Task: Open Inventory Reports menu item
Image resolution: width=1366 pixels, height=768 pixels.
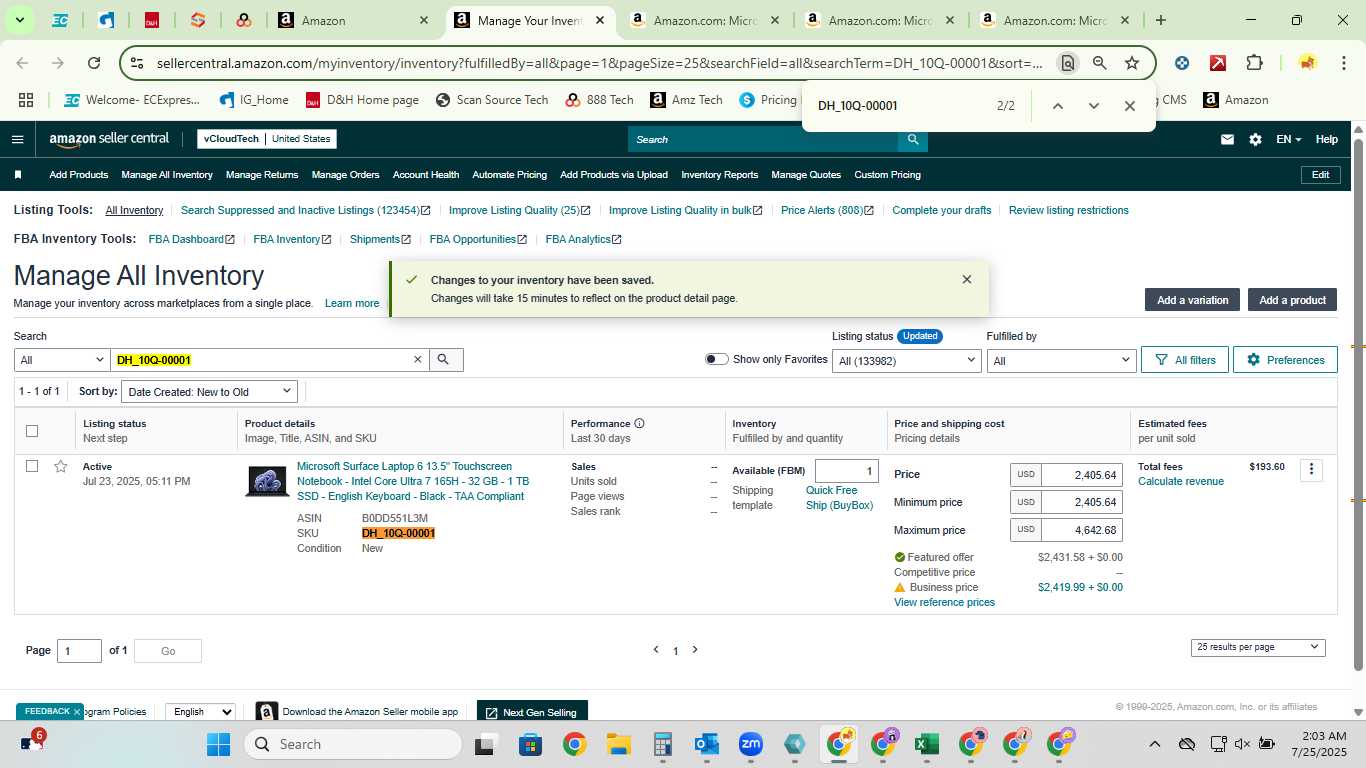Action: [x=720, y=175]
